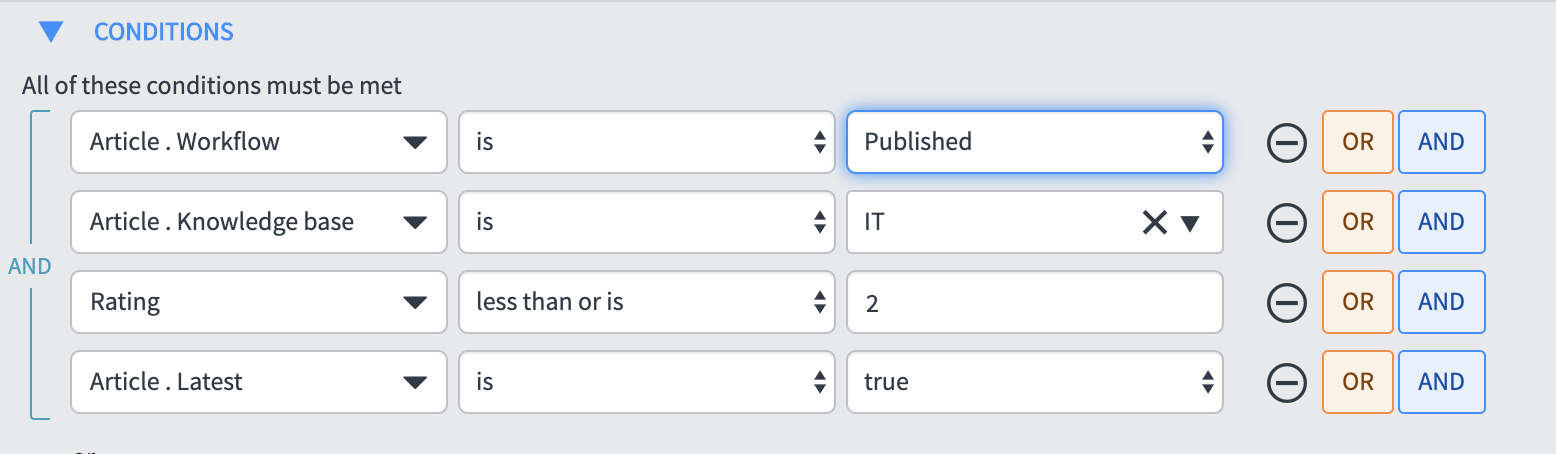Image resolution: width=1556 pixels, height=454 pixels.
Task: Add AND condition to Latest row
Action: click(1441, 382)
